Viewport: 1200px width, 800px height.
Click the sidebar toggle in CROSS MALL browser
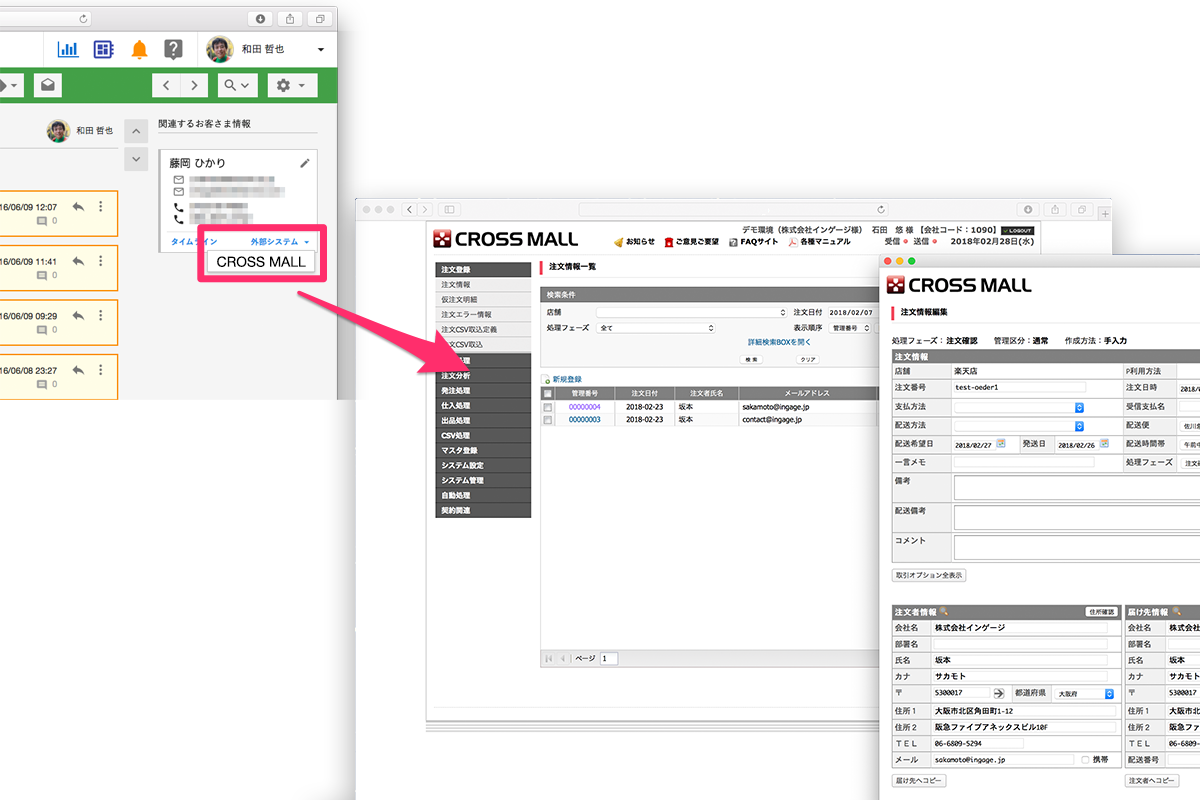pos(449,209)
